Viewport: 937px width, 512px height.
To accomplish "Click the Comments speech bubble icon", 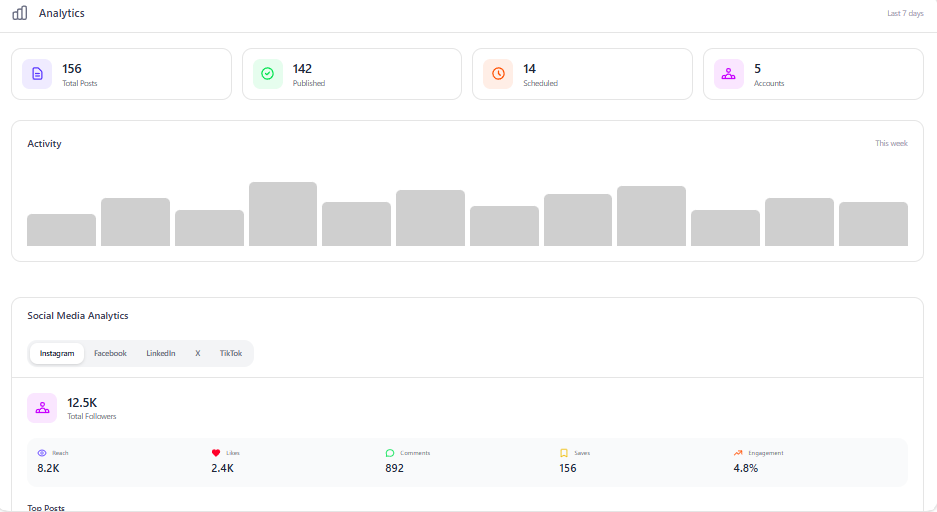I will [390, 453].
